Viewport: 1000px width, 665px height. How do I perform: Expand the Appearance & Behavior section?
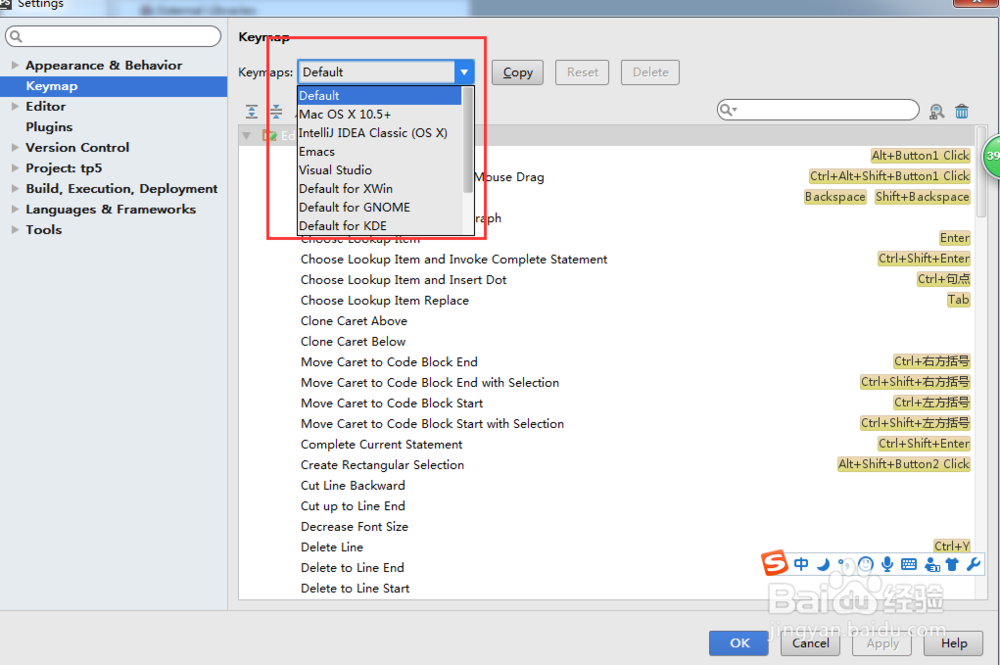(15, 65)
